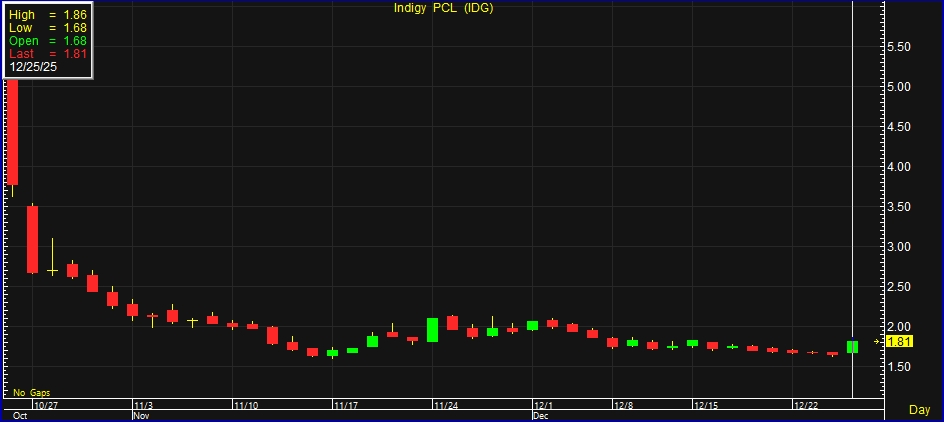The width and height of the screenshot is (944, 423).
Task: Click the 3.50 price axis label
Action: [901, 207]
